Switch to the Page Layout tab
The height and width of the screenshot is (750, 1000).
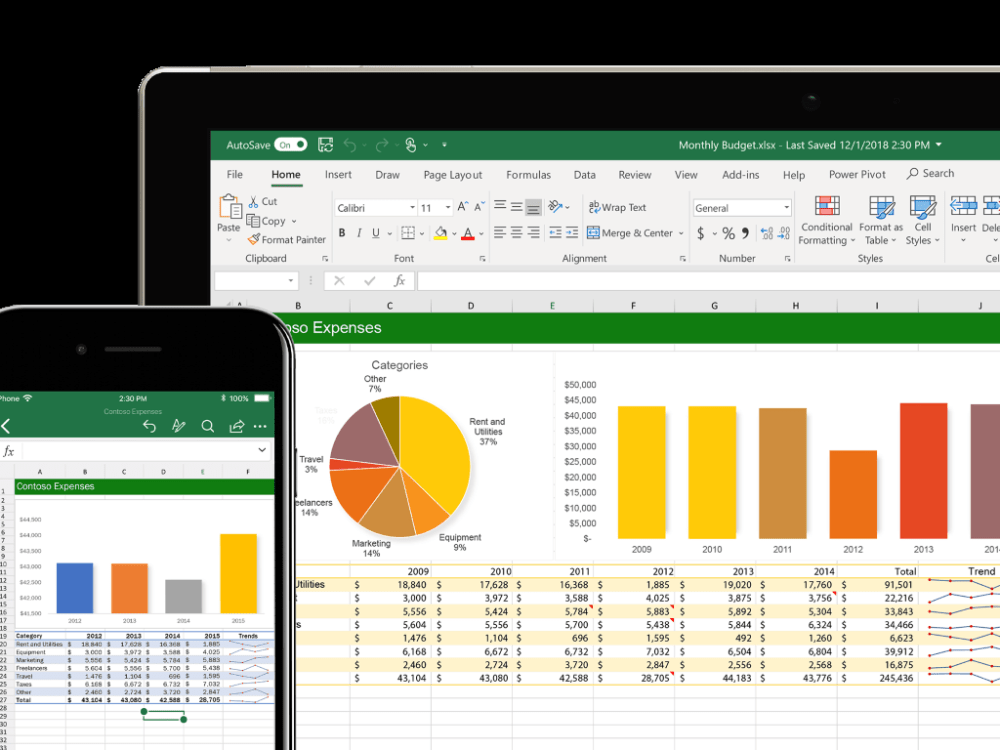click(x=453, y=175)
